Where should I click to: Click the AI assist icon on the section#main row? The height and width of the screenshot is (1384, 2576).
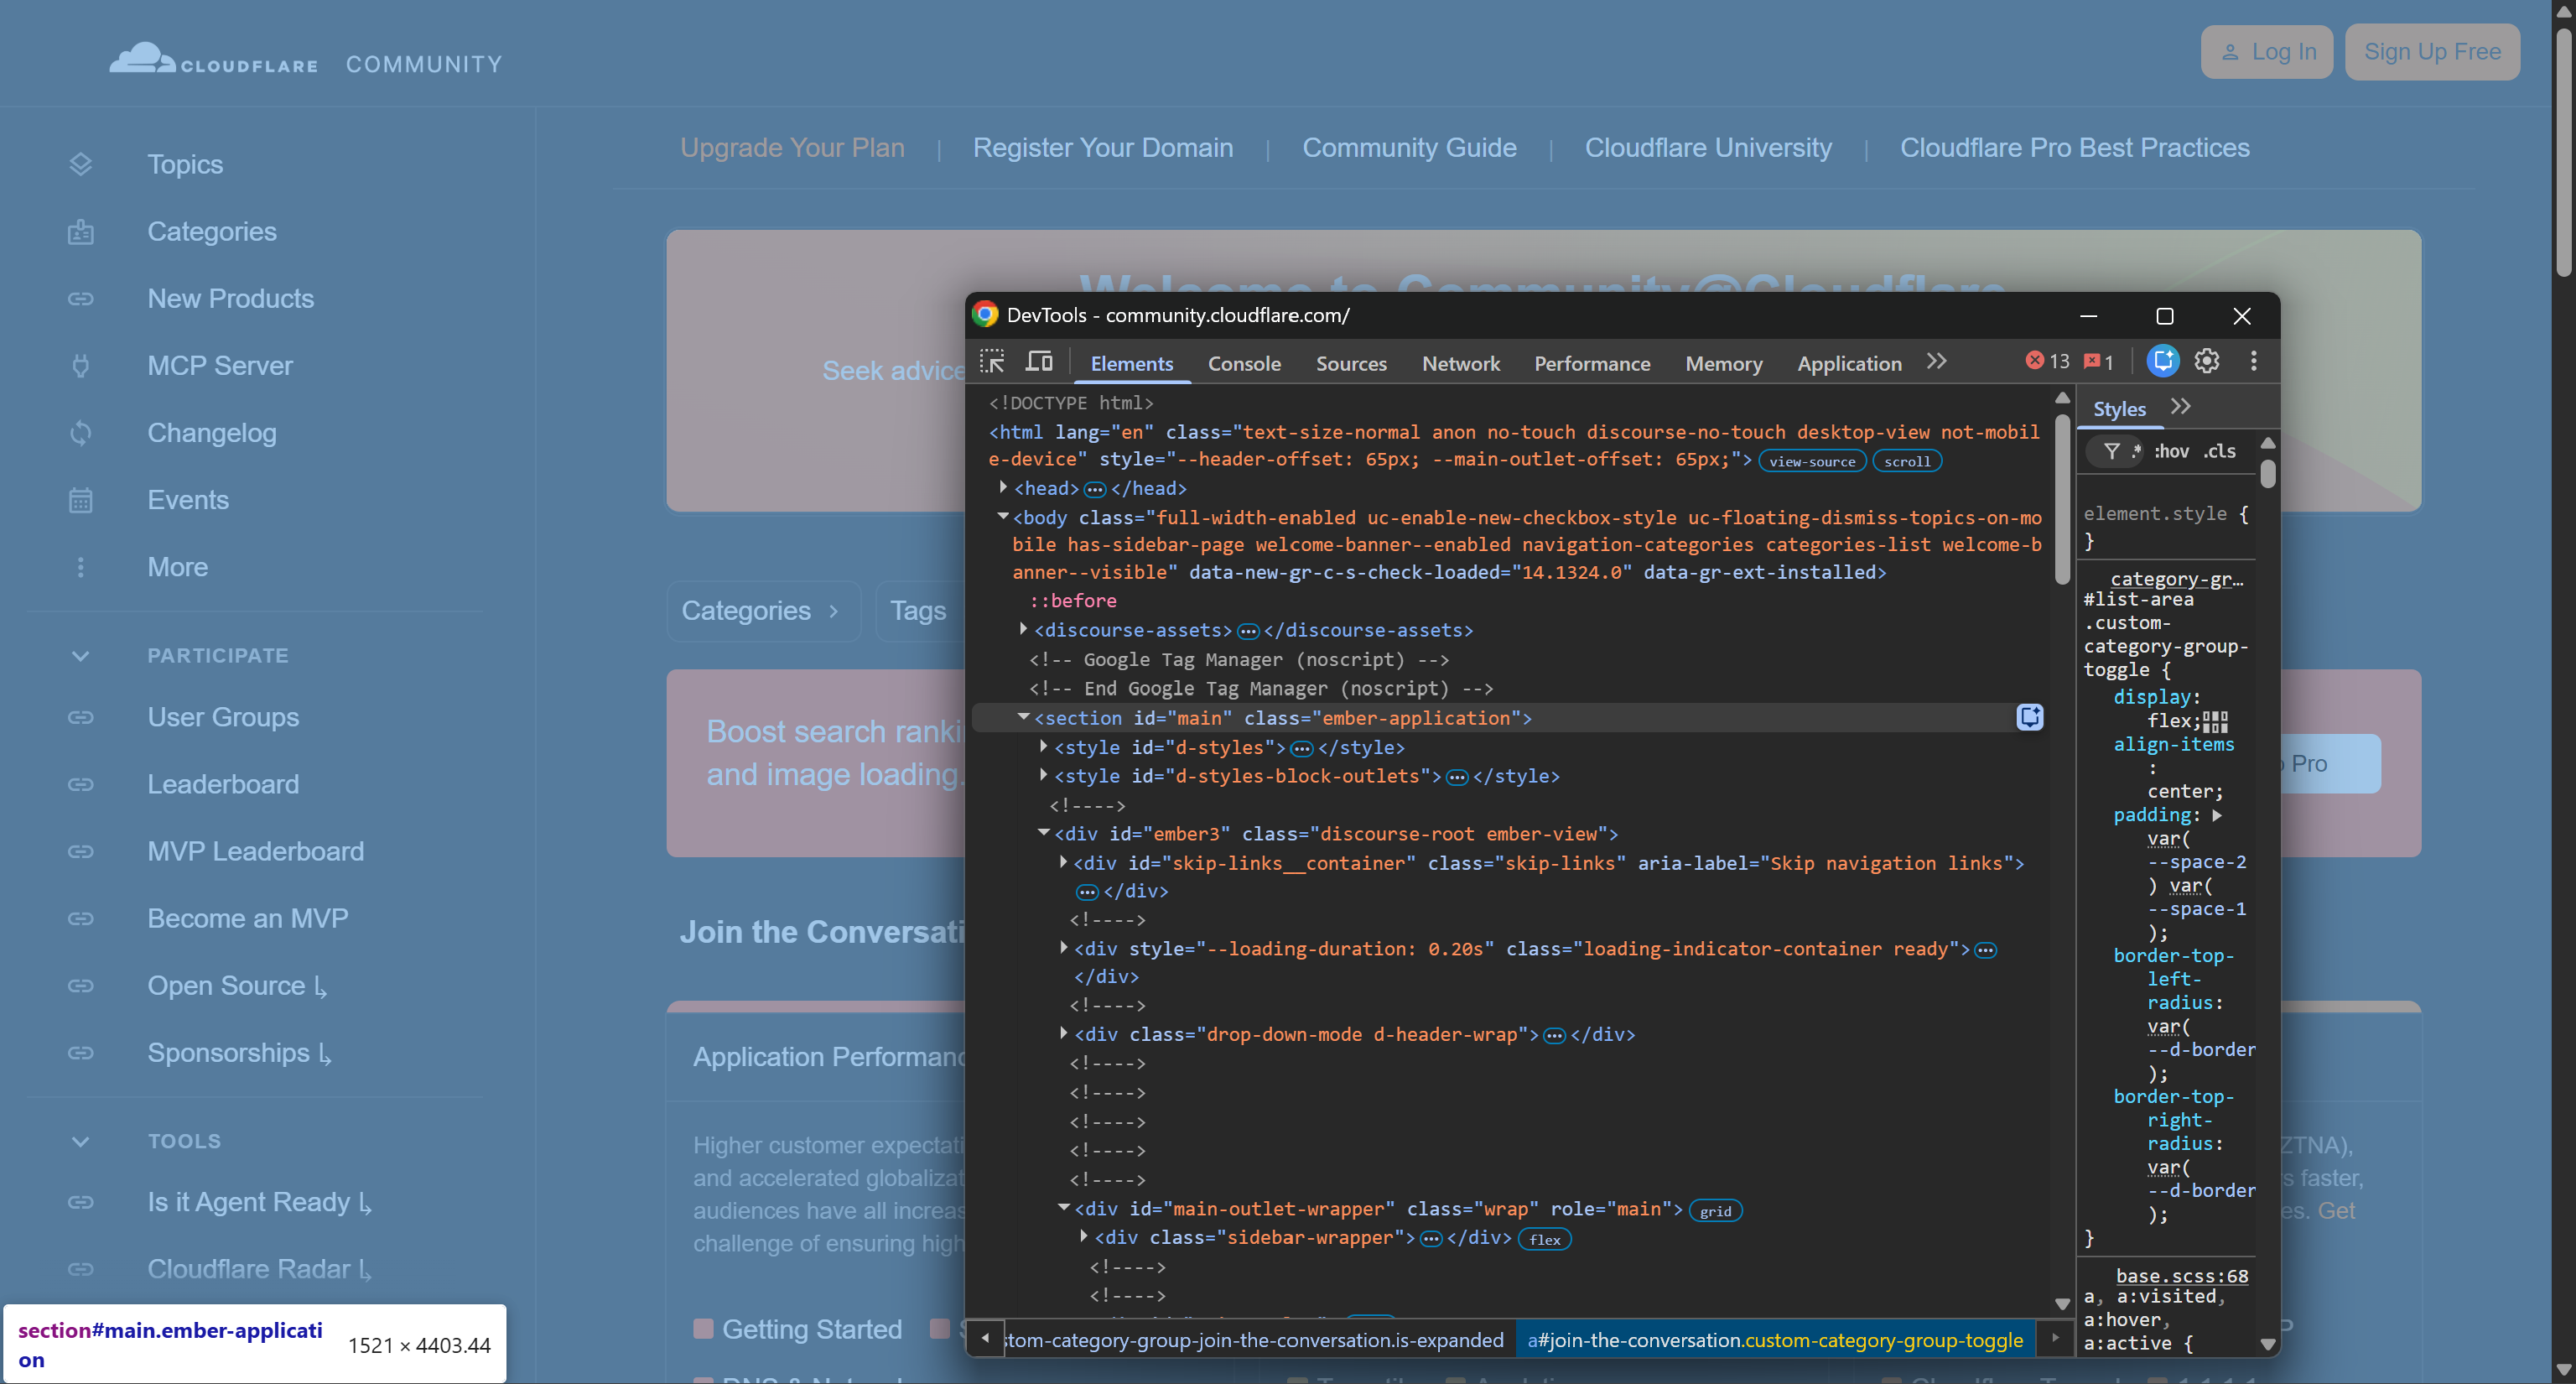(2029, 717)
